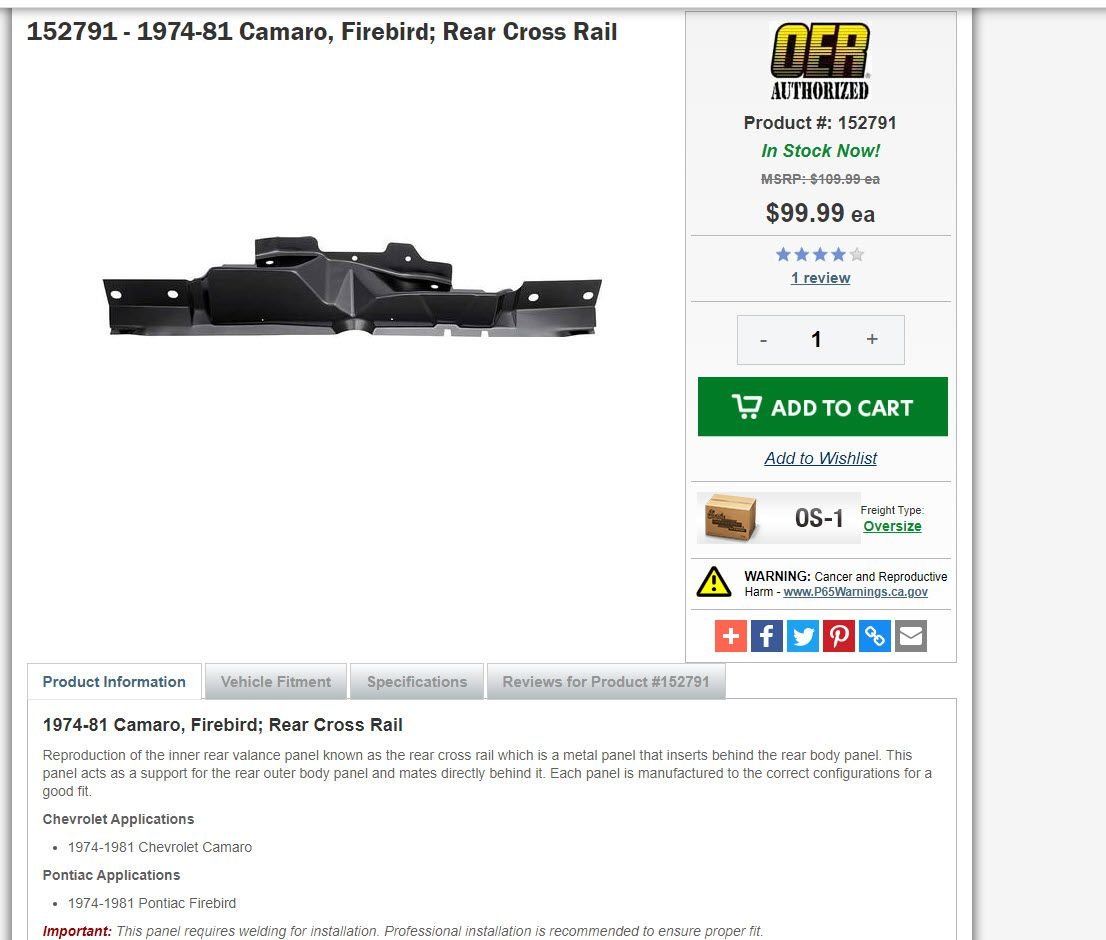This screenshot has height=940, width=1106.
Task: Click the red plus share icon
Action: click(x=730, y=636)
